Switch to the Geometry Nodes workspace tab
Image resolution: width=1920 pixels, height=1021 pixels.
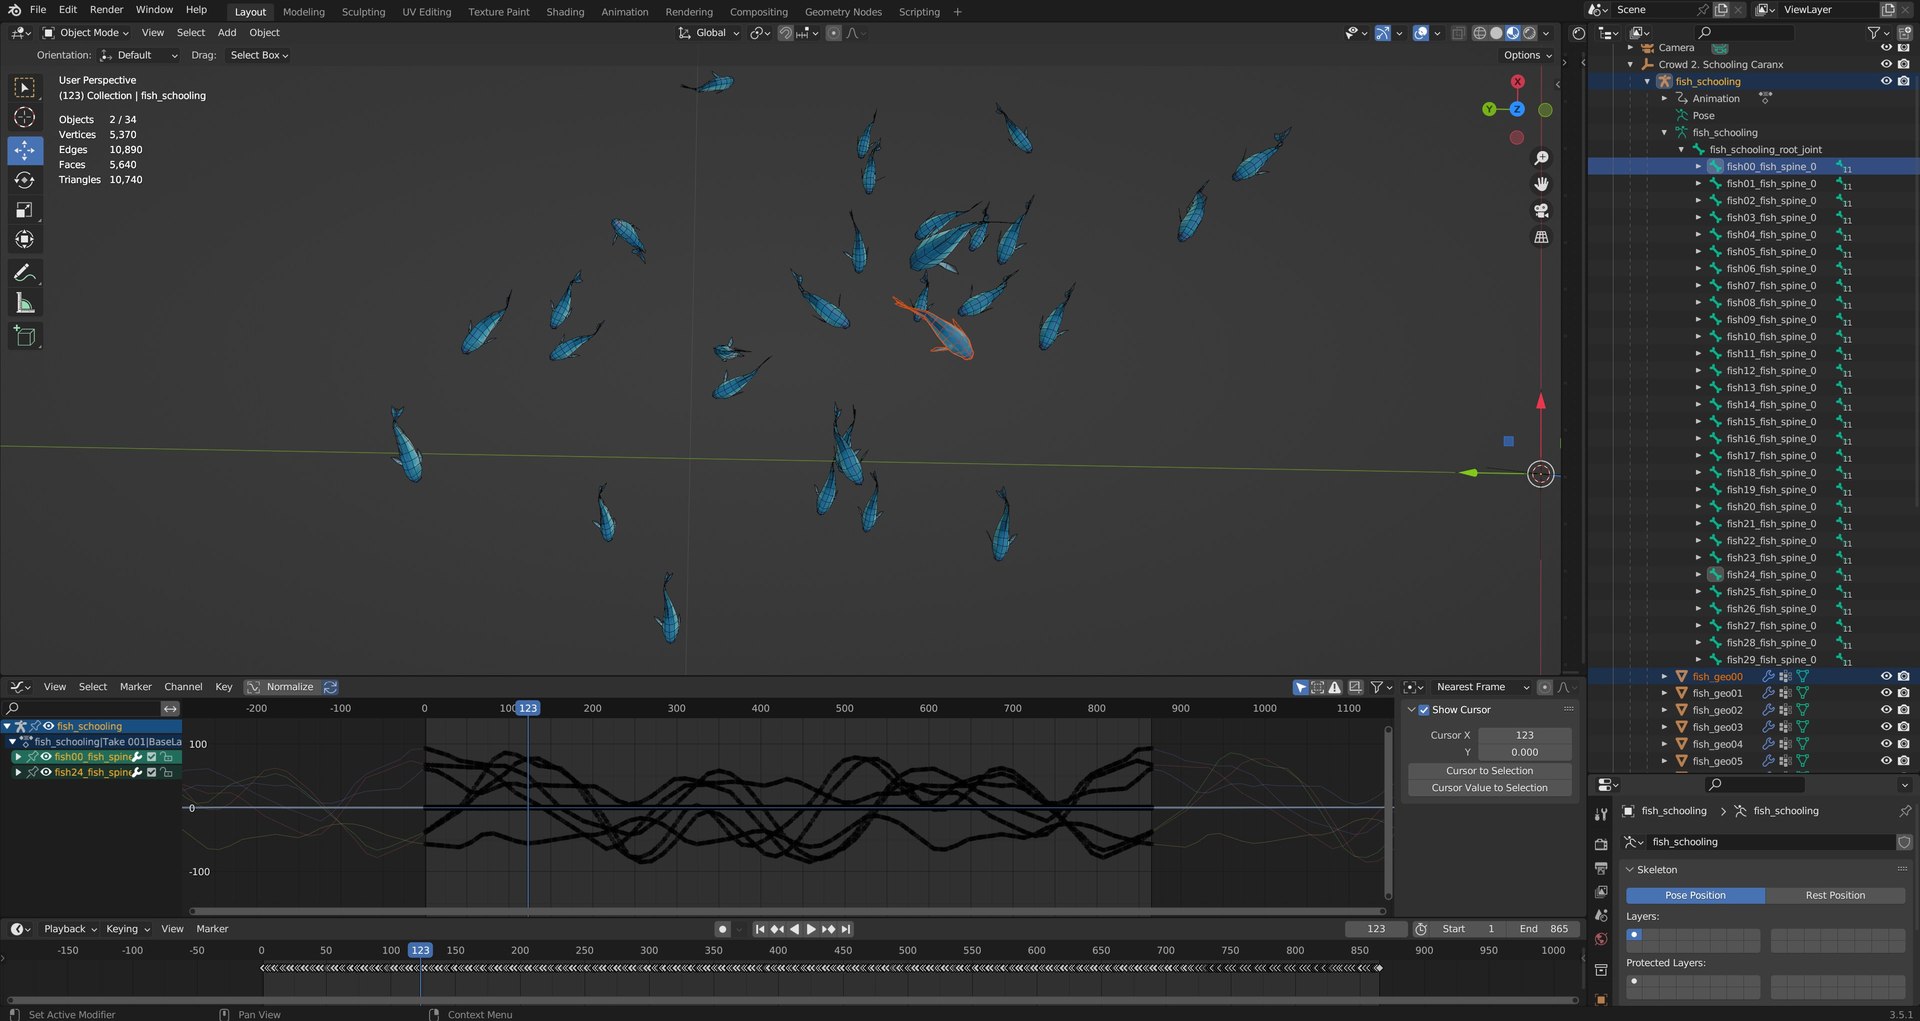point(843,12)
